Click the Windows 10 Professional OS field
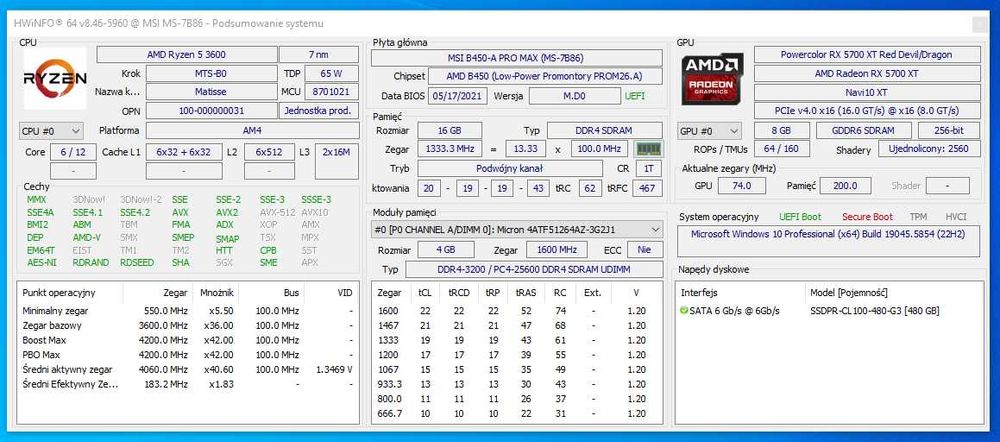Image resolution: width=1000 pixels, height=442 pixels. point(828,241)
